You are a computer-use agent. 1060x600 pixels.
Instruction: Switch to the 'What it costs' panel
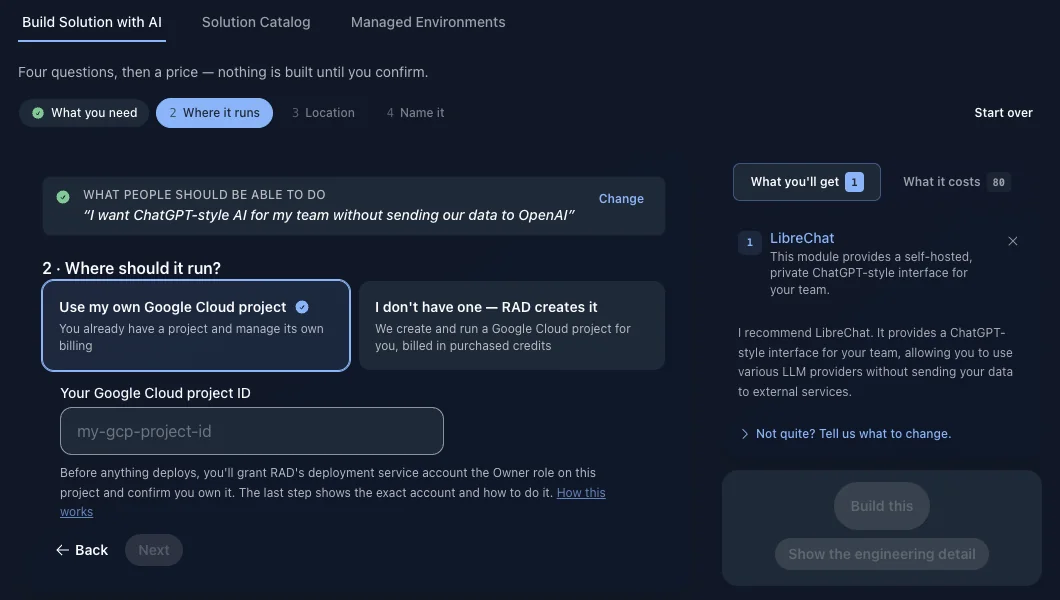click(x=957, y=182)
